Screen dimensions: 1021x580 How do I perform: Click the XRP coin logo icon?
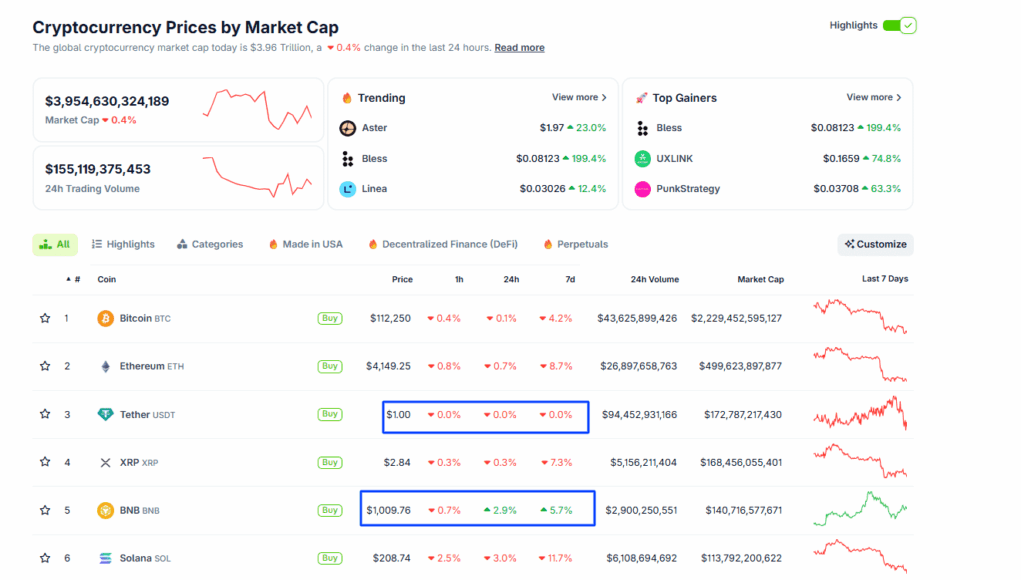point(105,462)
